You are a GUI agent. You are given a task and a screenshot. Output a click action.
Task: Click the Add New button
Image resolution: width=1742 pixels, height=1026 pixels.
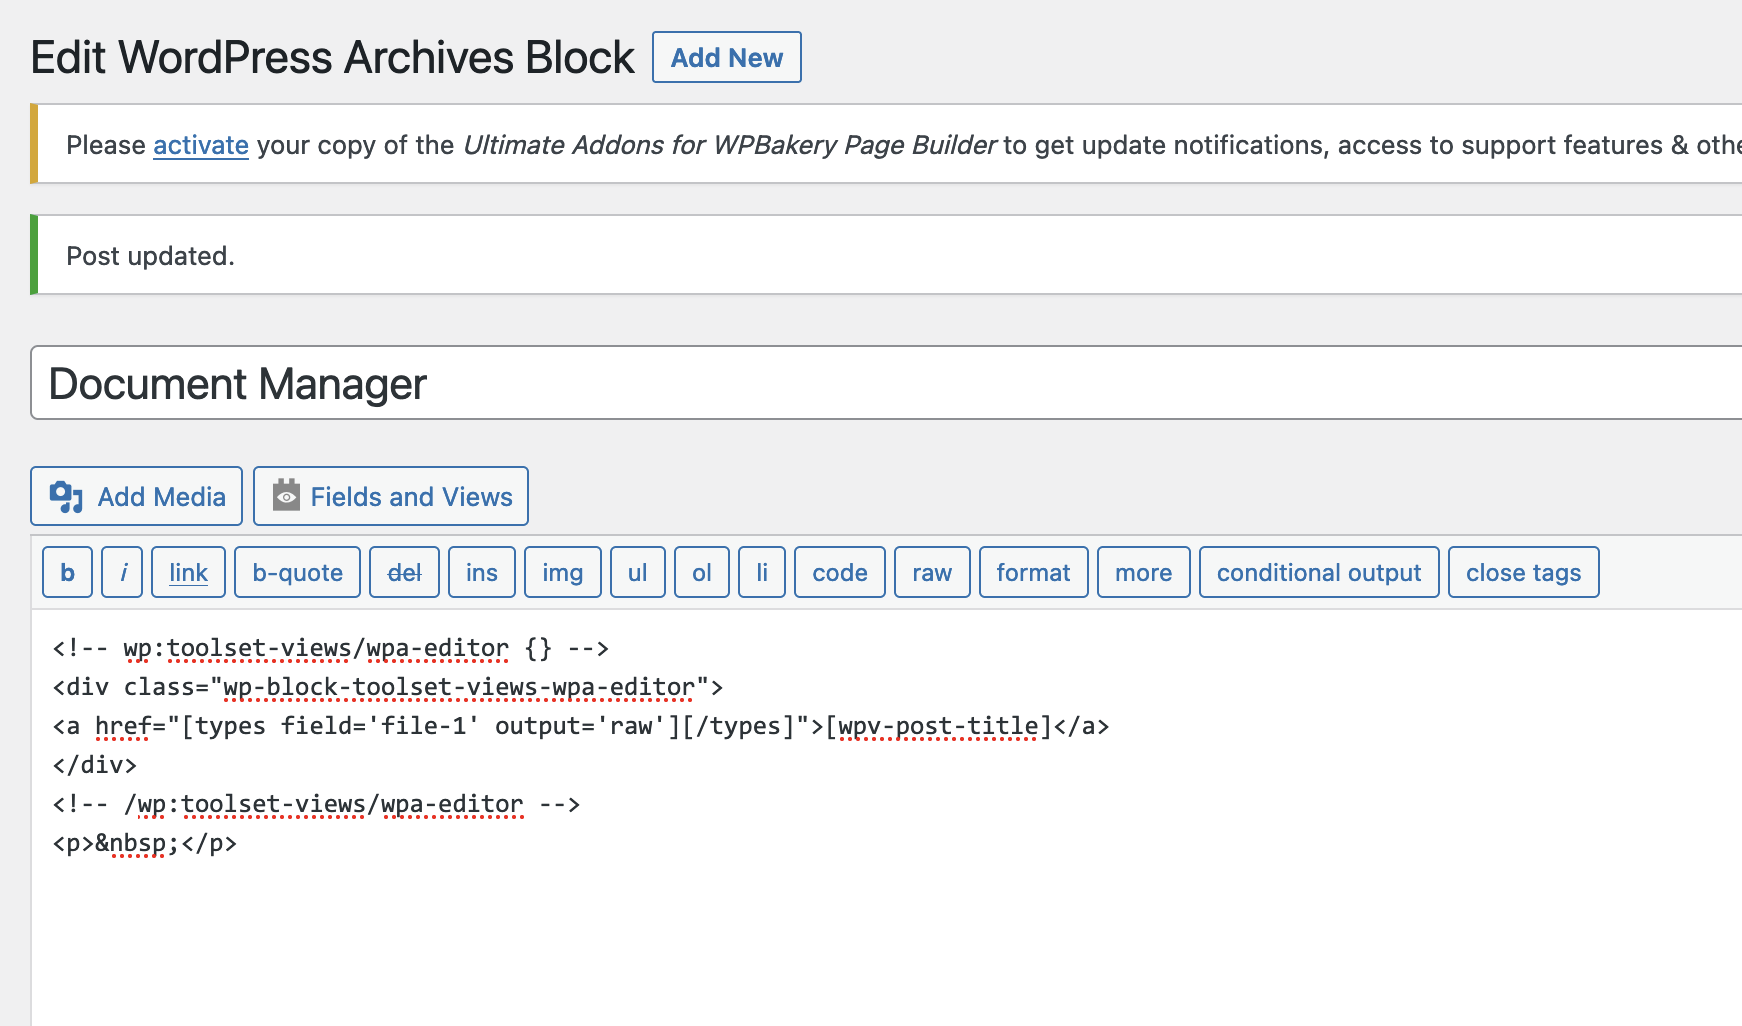(x=727, y=57)
